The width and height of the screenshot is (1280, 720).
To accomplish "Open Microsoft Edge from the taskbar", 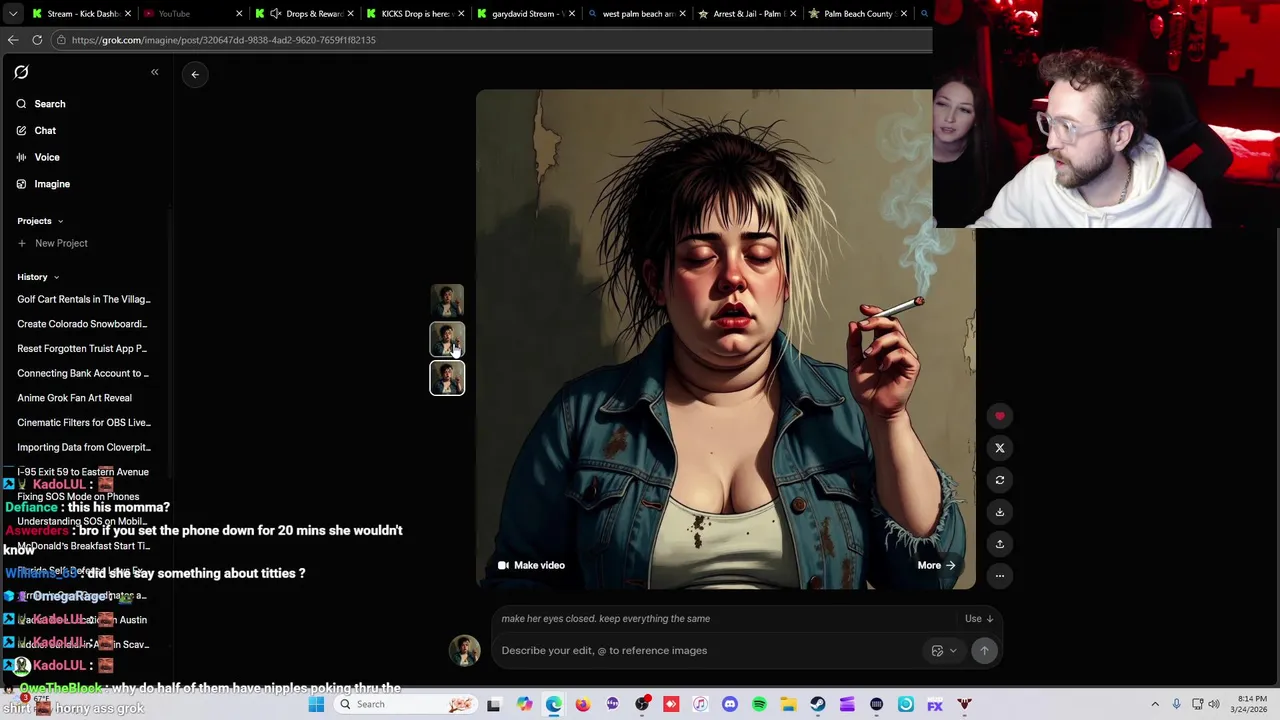I will (x=554, y=705).
